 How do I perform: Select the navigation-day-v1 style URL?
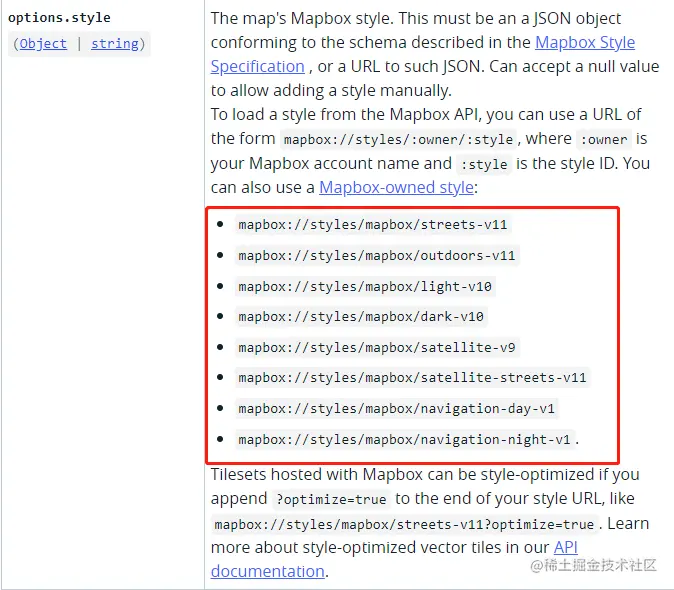(396, 409)
